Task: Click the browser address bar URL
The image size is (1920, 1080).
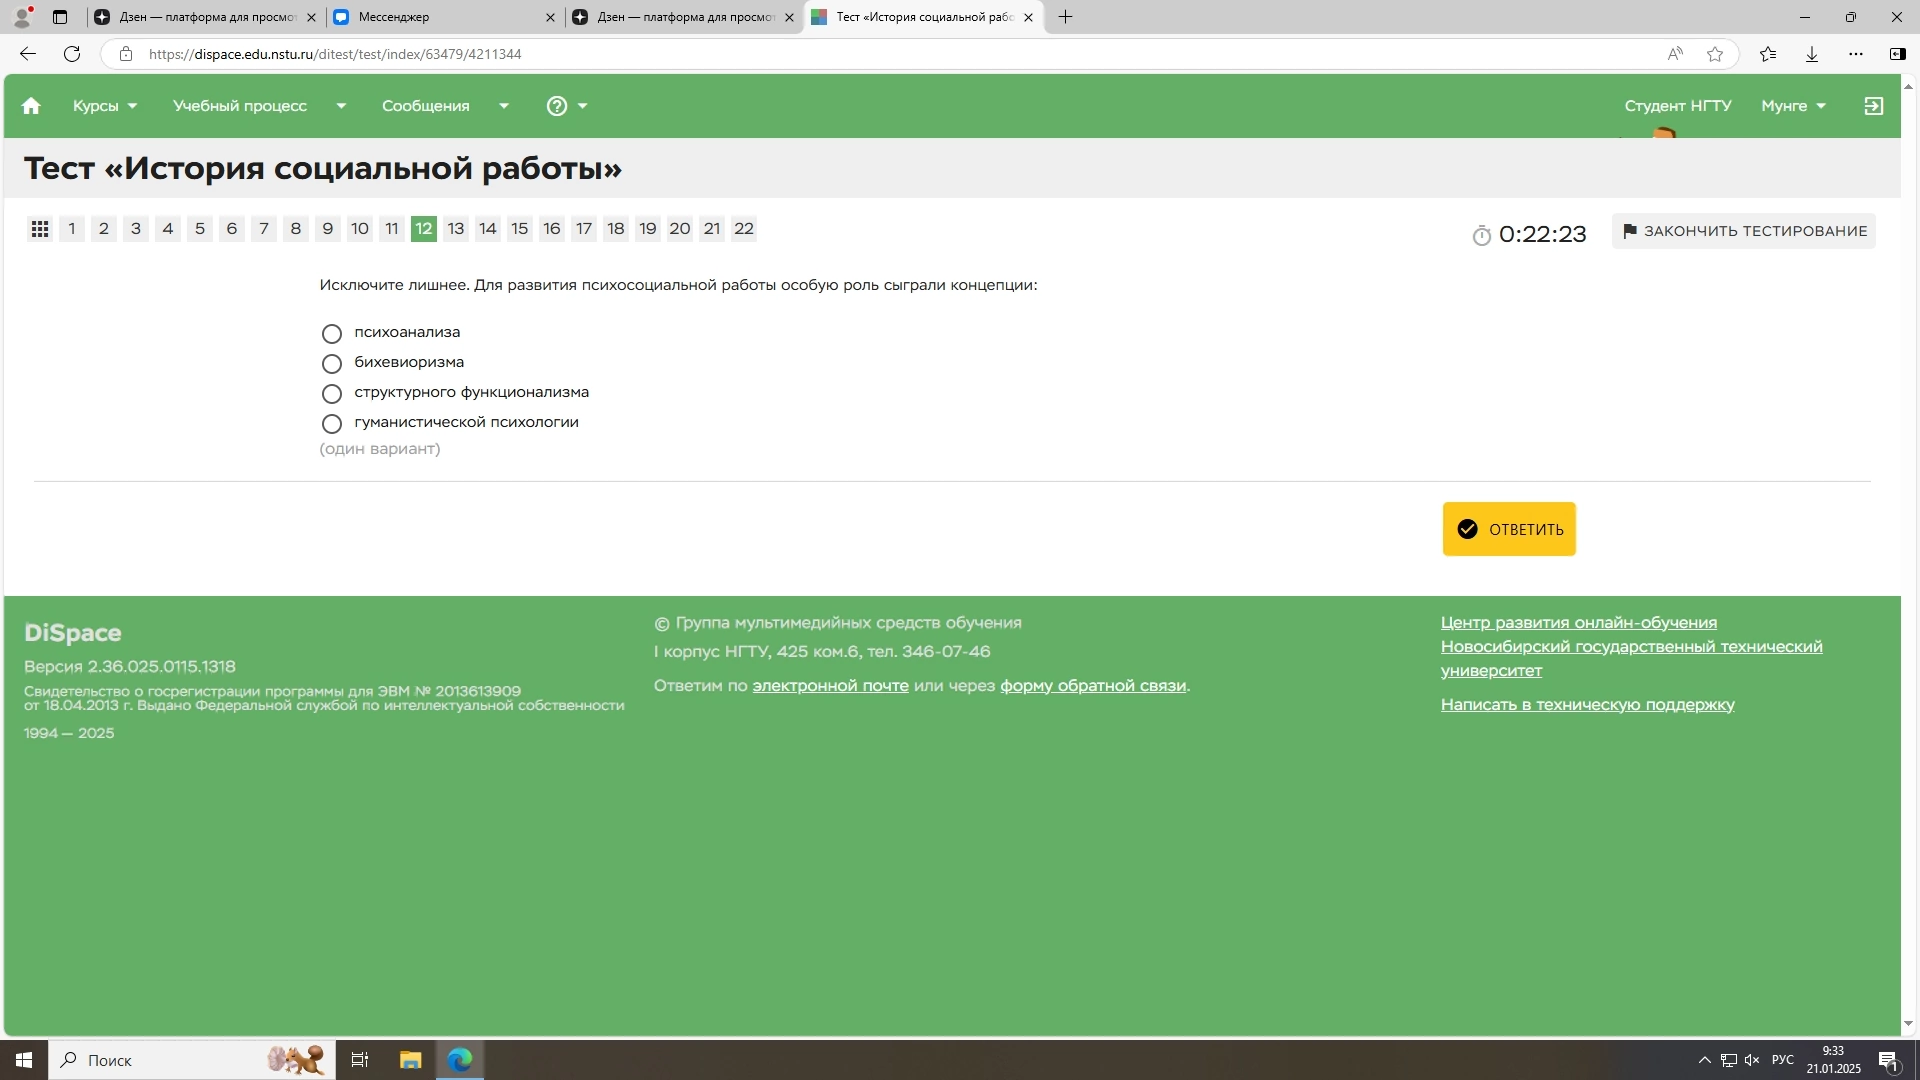Action: (335, 54)
